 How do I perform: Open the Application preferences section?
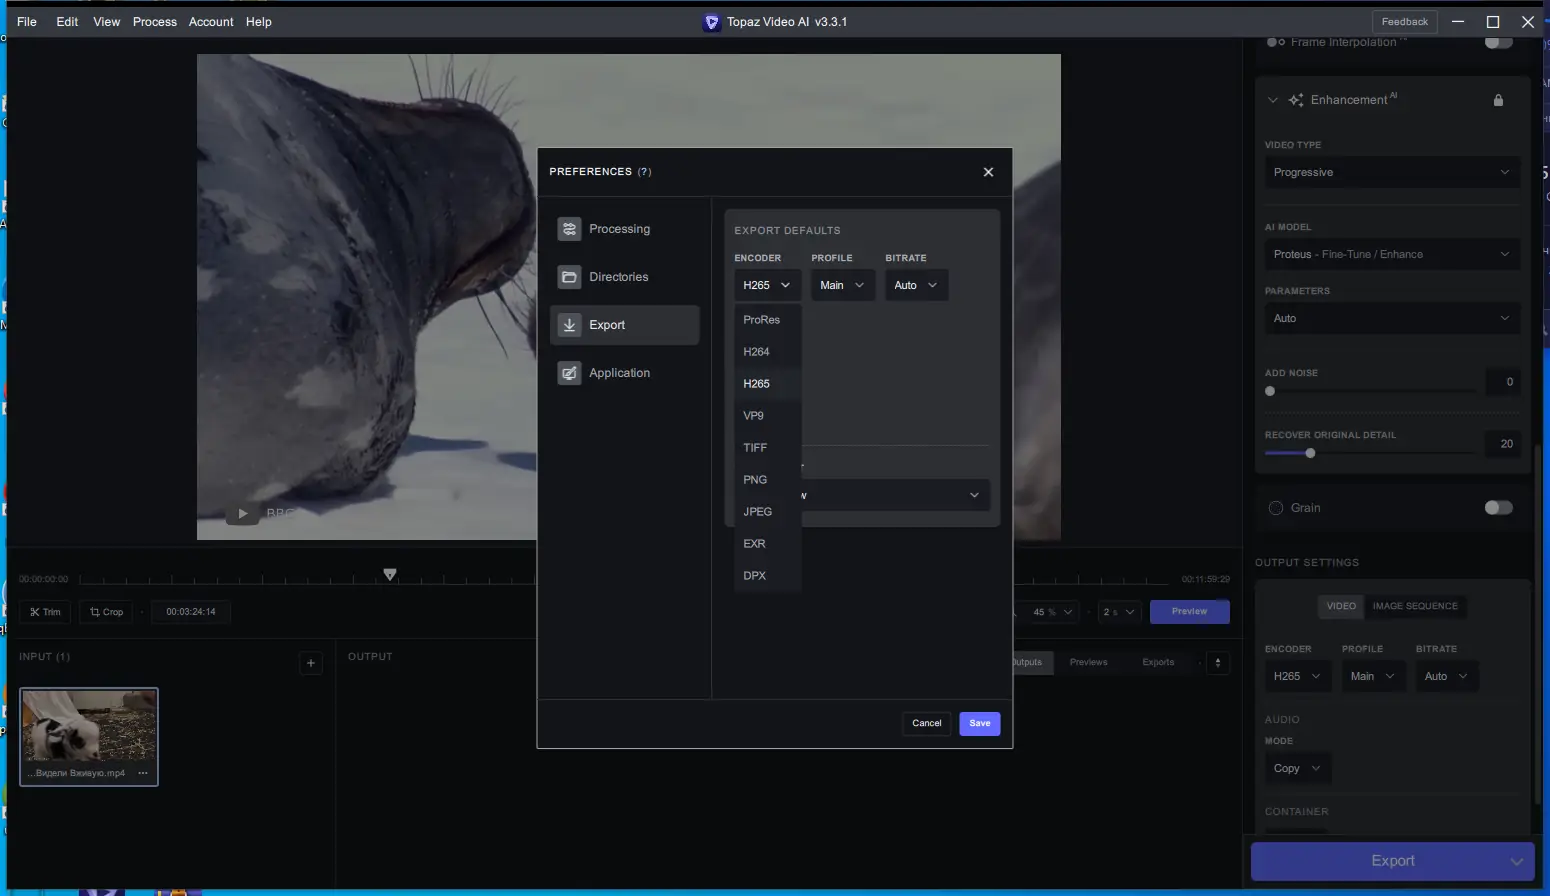point(624,373)
